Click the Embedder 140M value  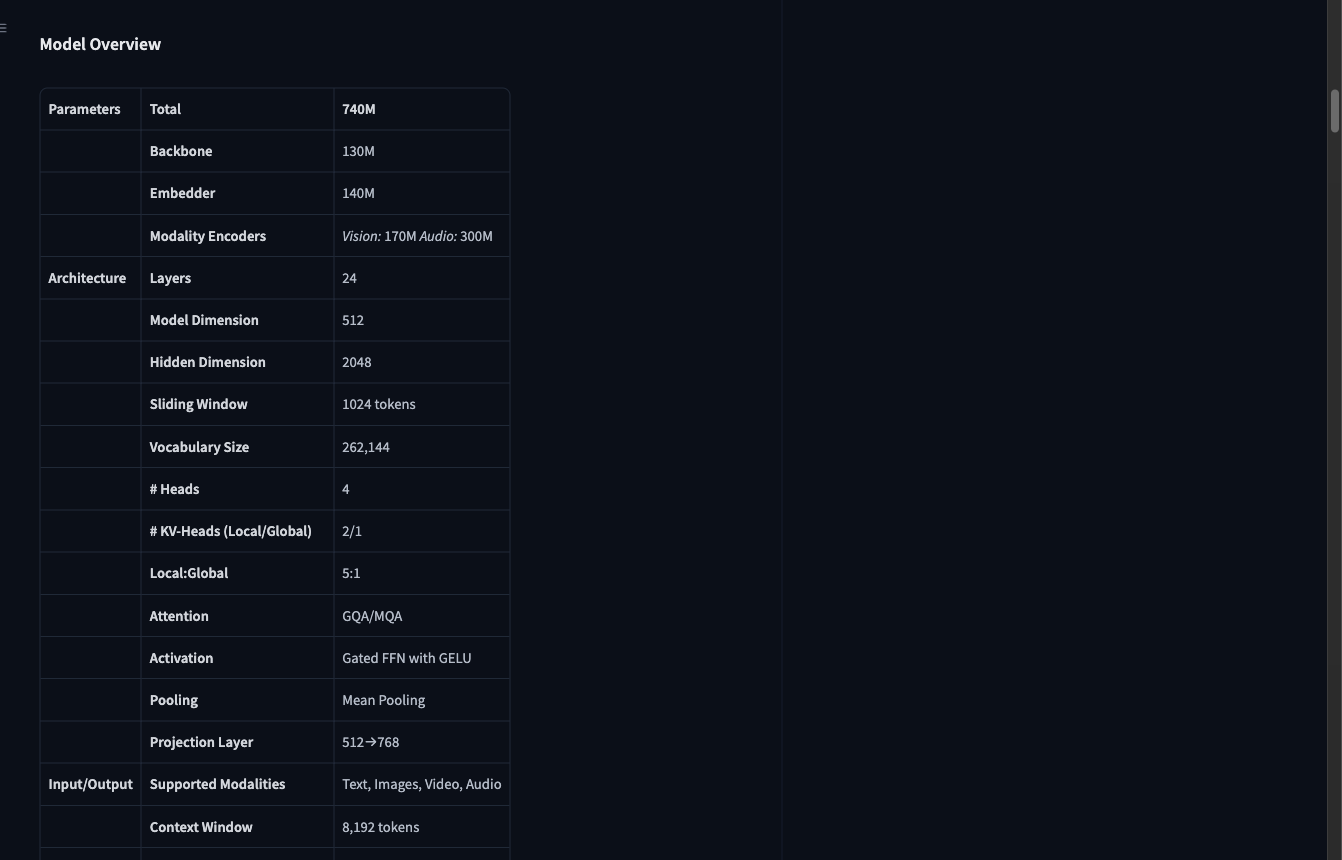pyautogui.click(x=358, y=193)
